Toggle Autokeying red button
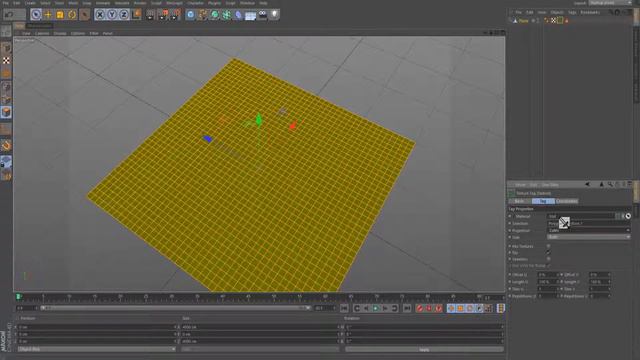640x360 pixels. [x=429, y=308]
